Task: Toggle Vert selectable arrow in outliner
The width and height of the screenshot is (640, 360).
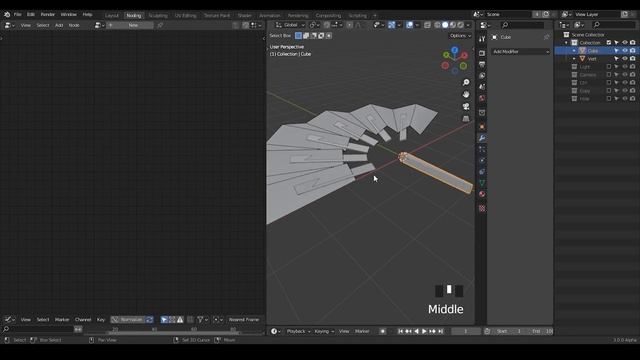Action: pyautogui.click(x=616, y=59)
